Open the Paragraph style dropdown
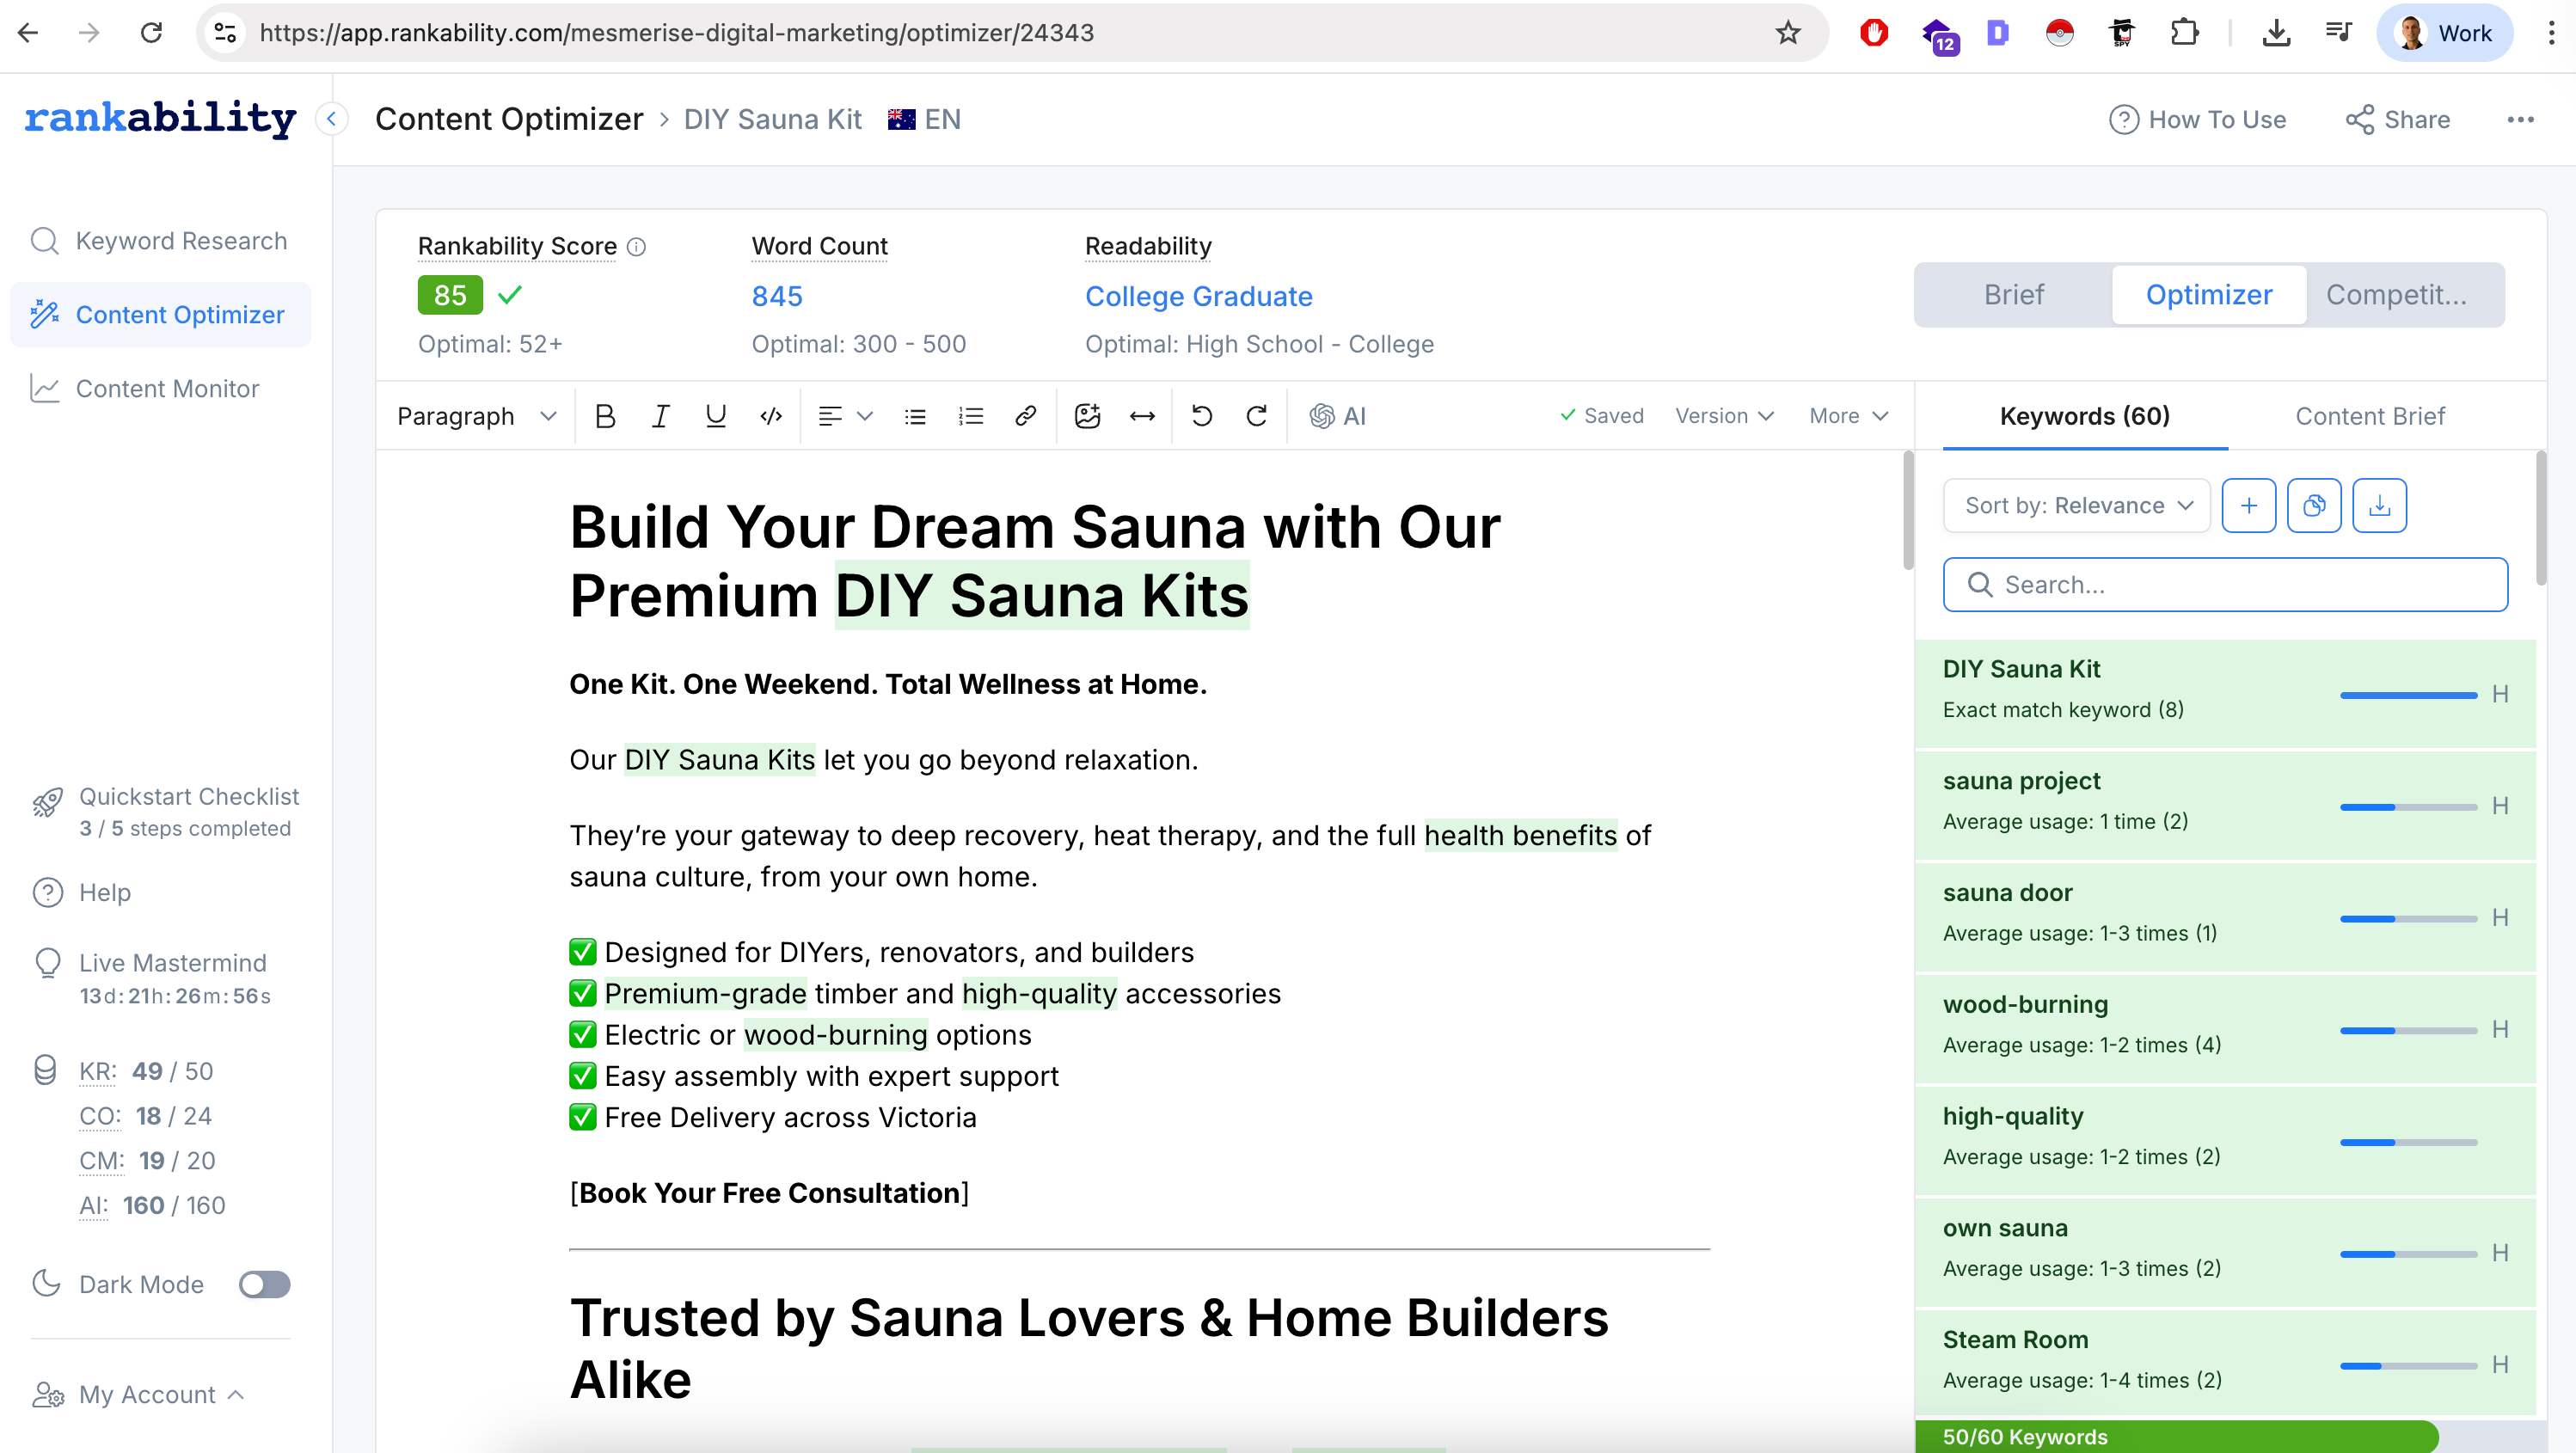This screenshot has width=2576, height=1453. pyautogui.click(x=476, y=416)
